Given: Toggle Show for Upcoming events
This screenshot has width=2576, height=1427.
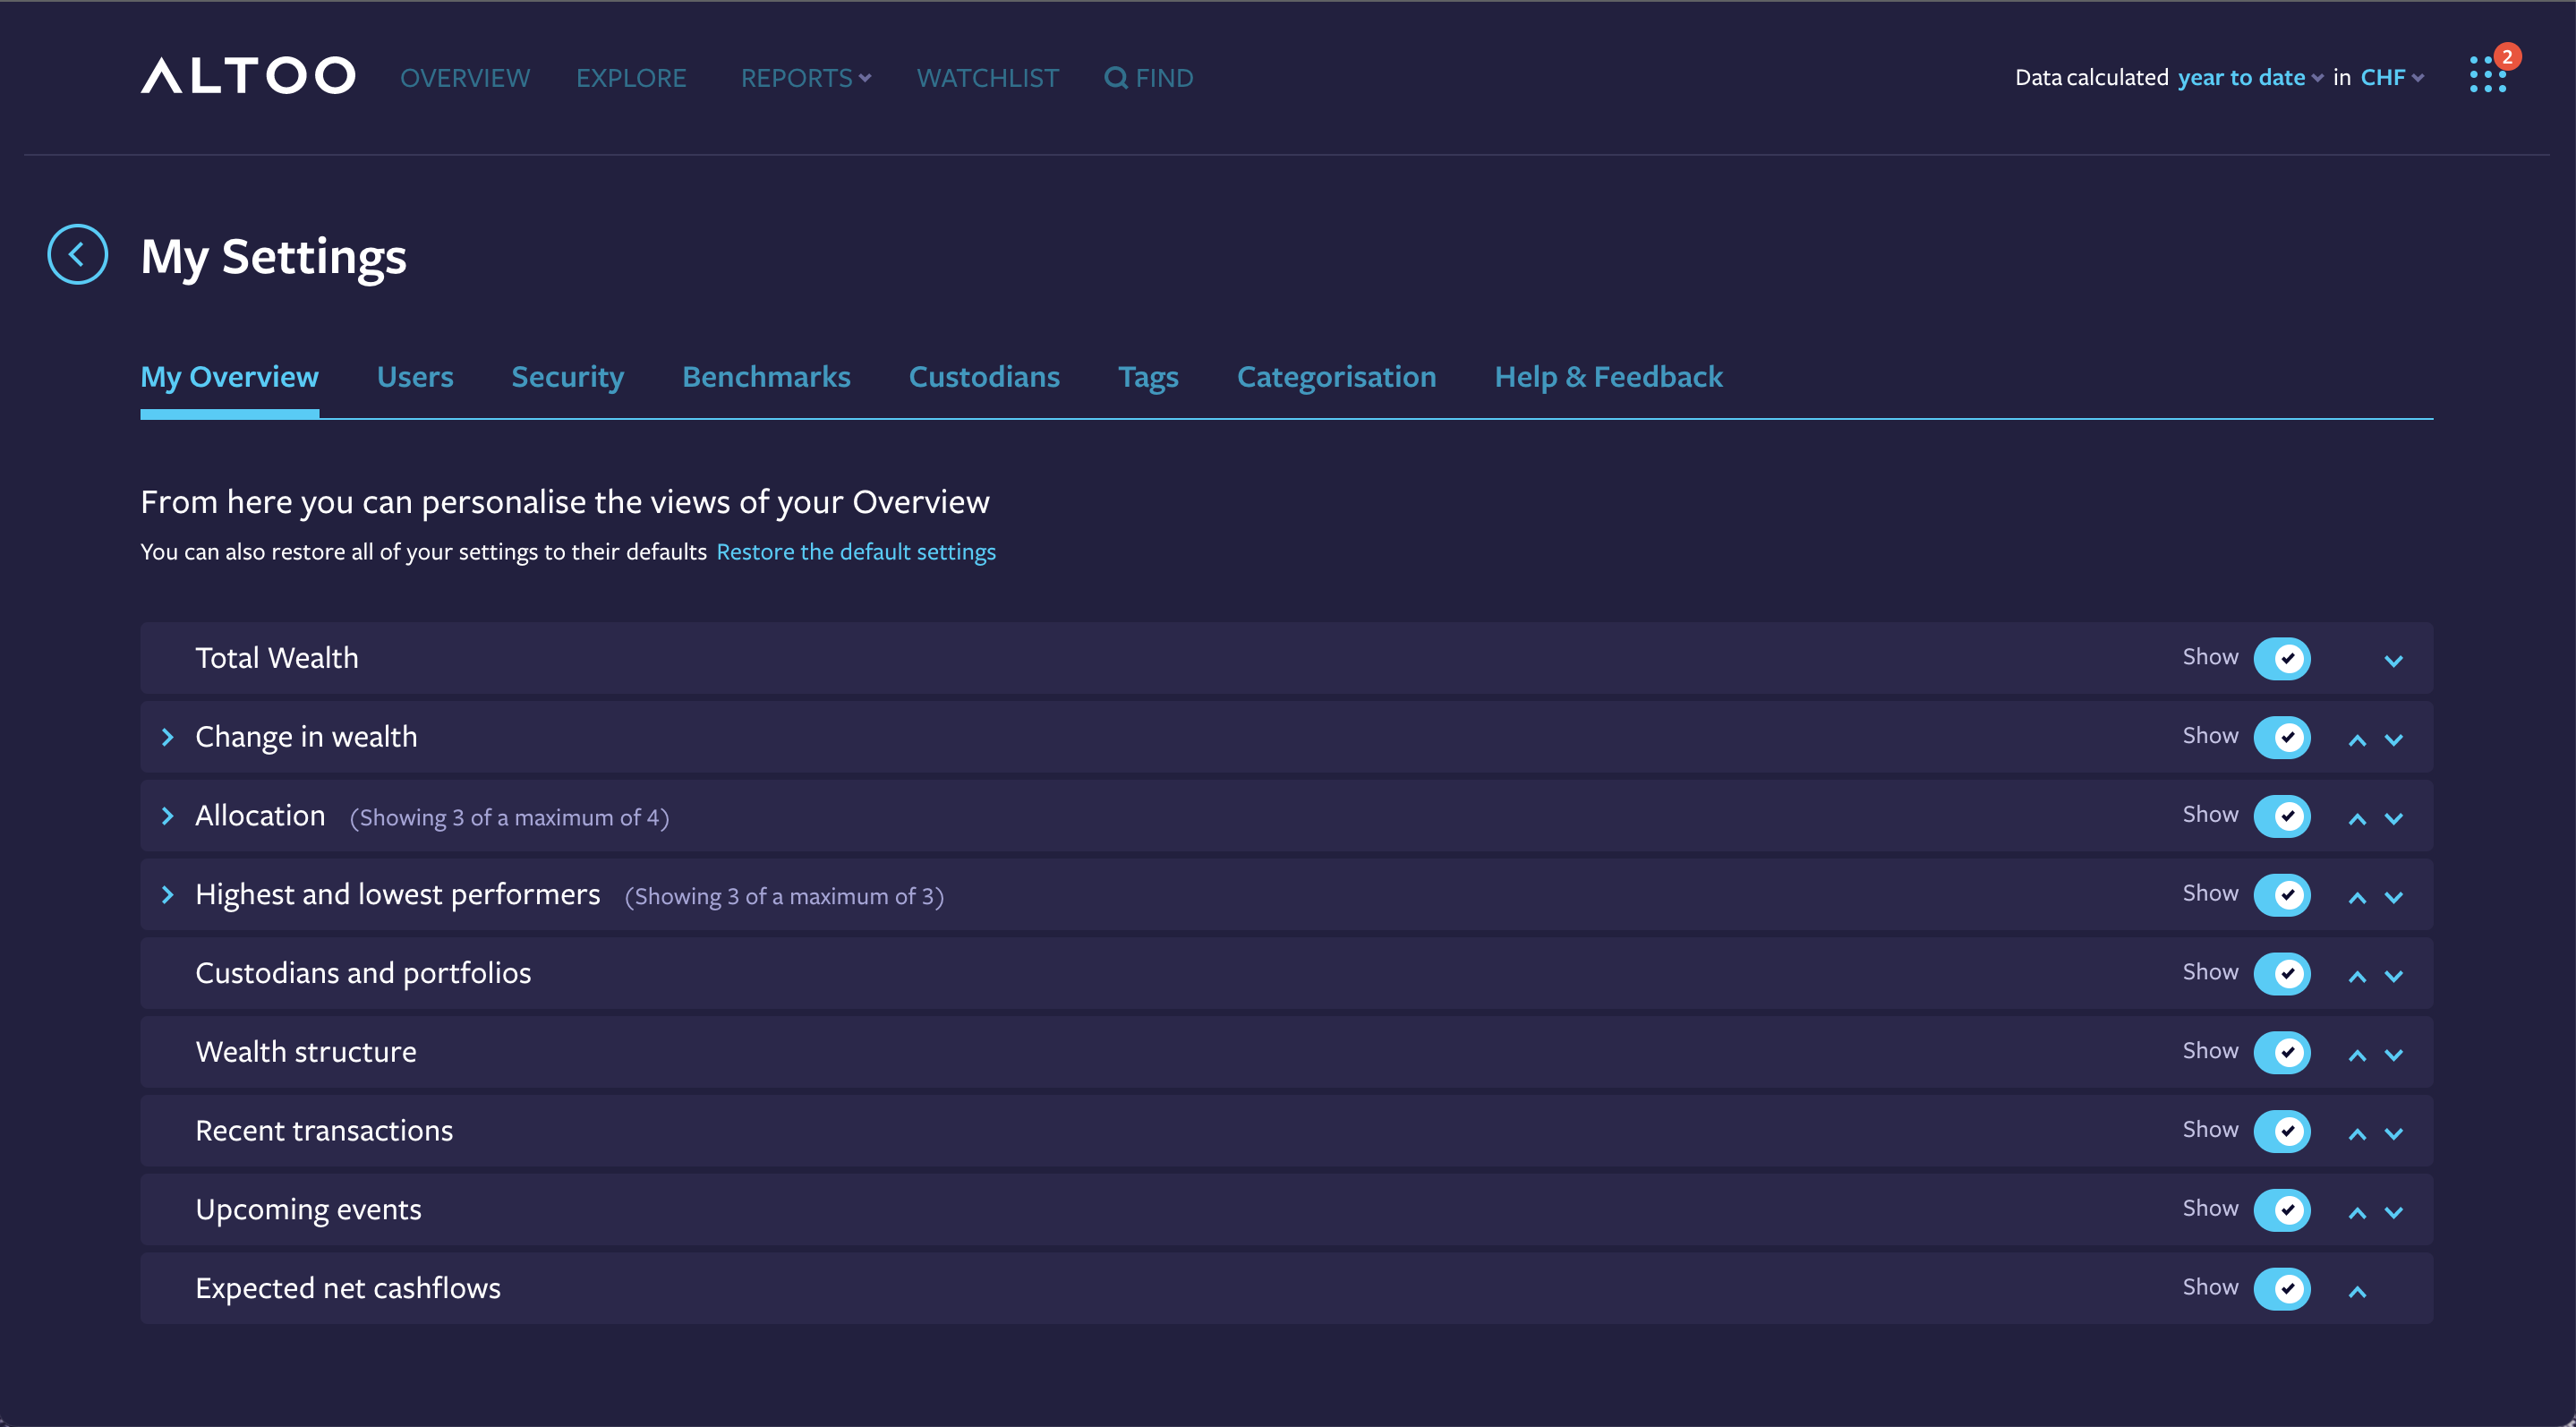Looking at the screenshot, I should [x=2281, y=1210].
